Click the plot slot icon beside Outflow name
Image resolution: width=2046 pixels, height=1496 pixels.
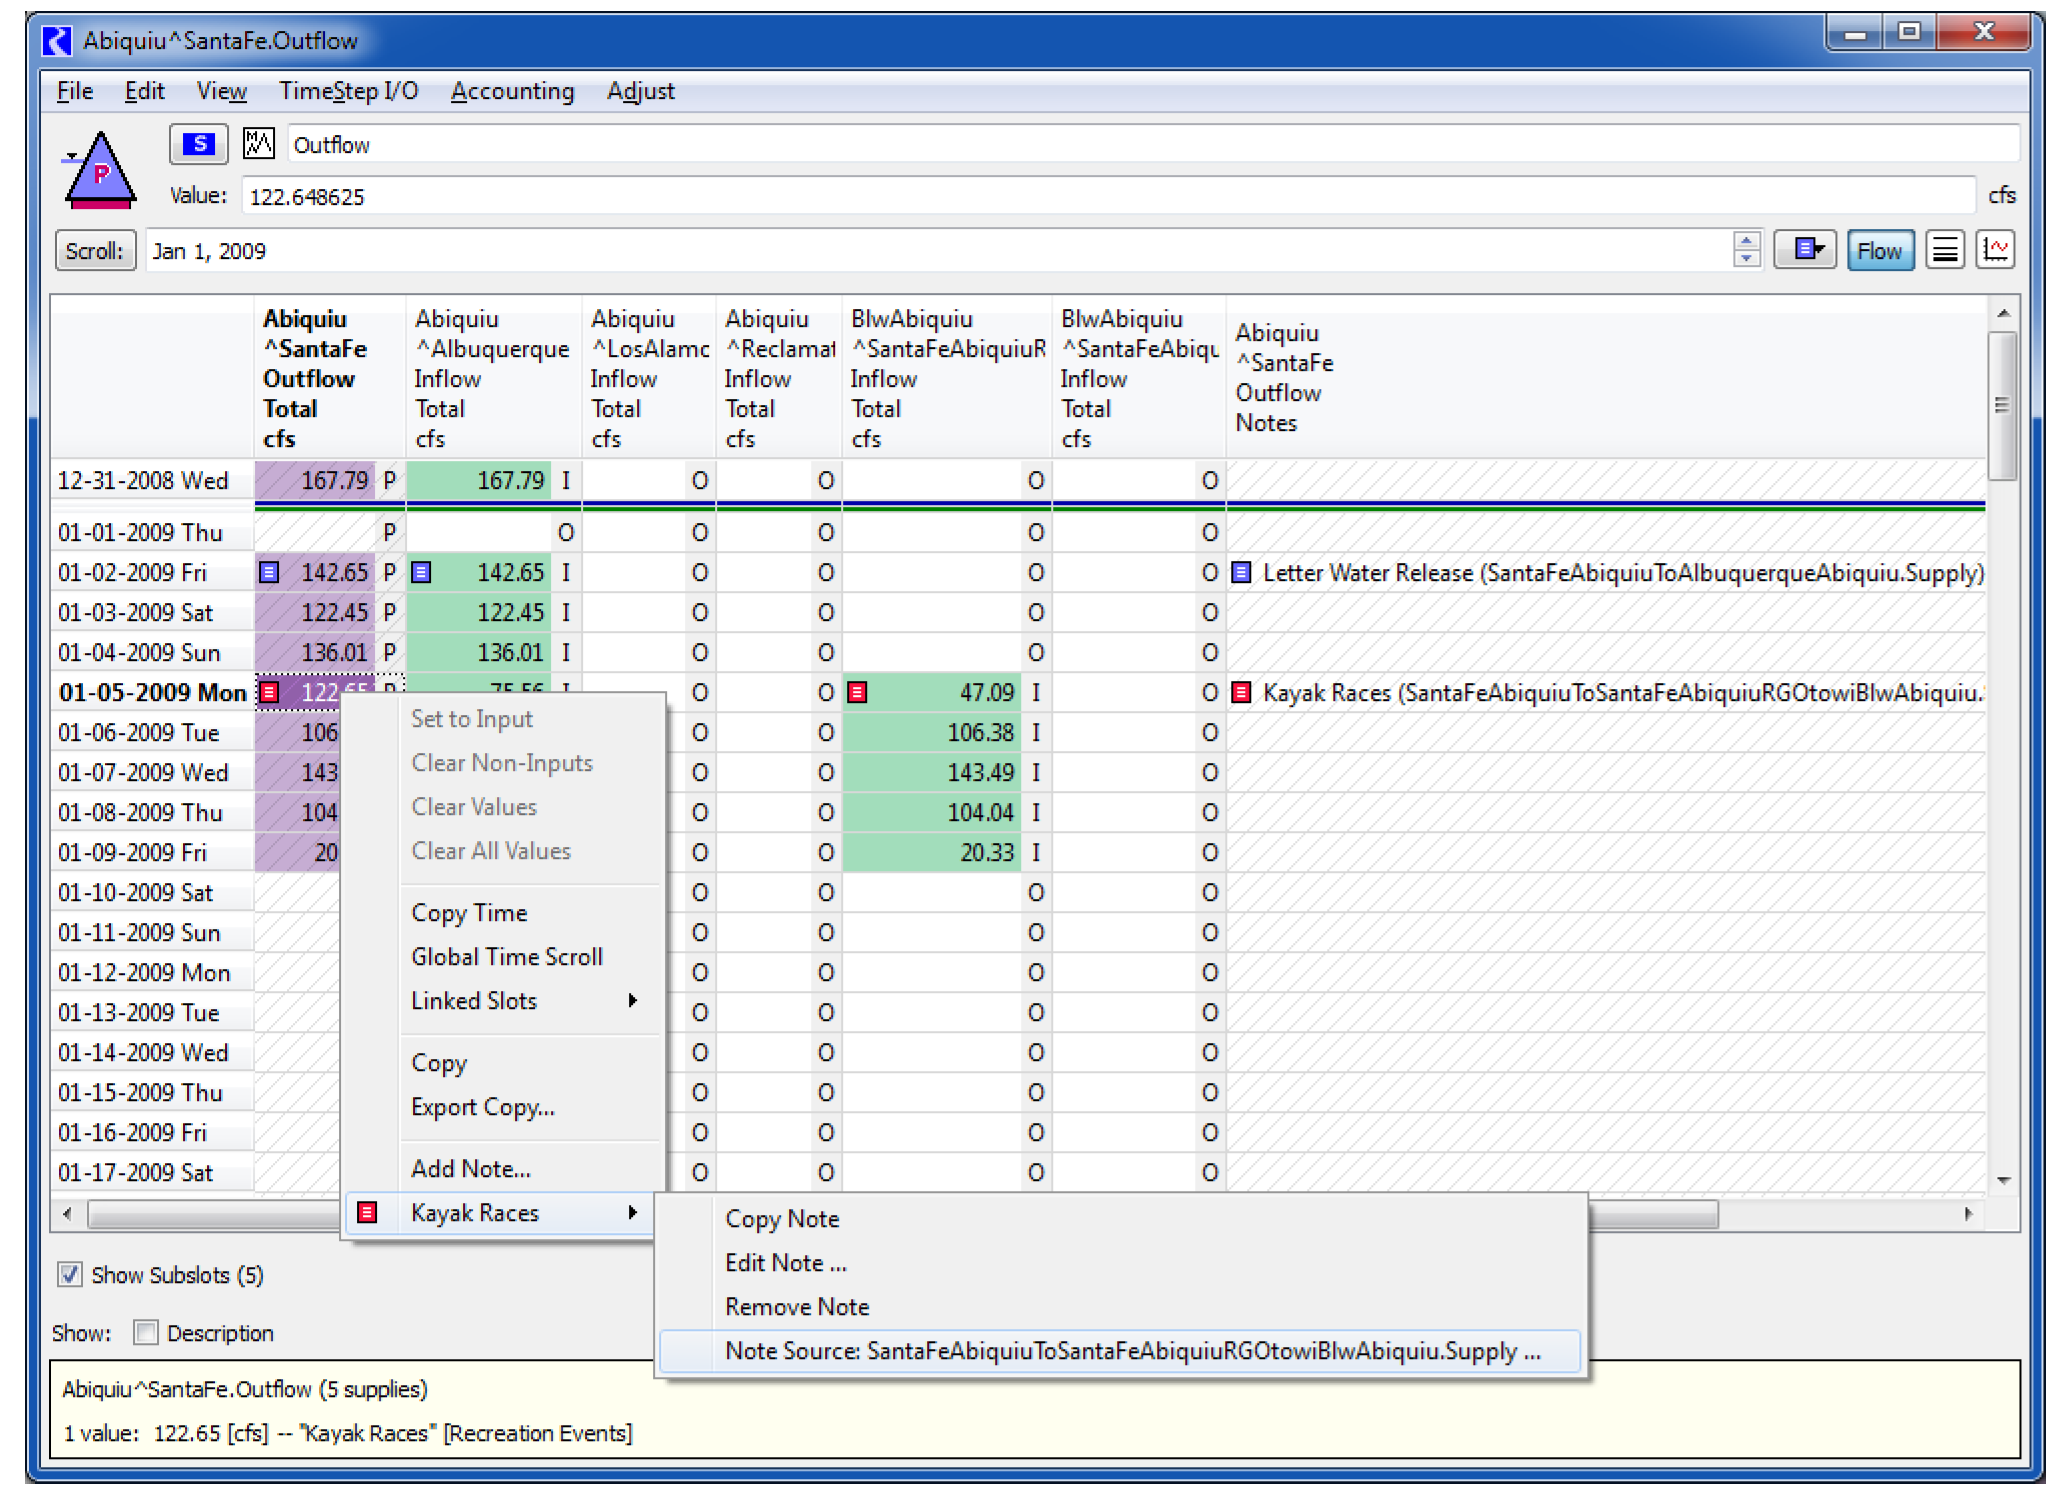click(x=258, y=144)
